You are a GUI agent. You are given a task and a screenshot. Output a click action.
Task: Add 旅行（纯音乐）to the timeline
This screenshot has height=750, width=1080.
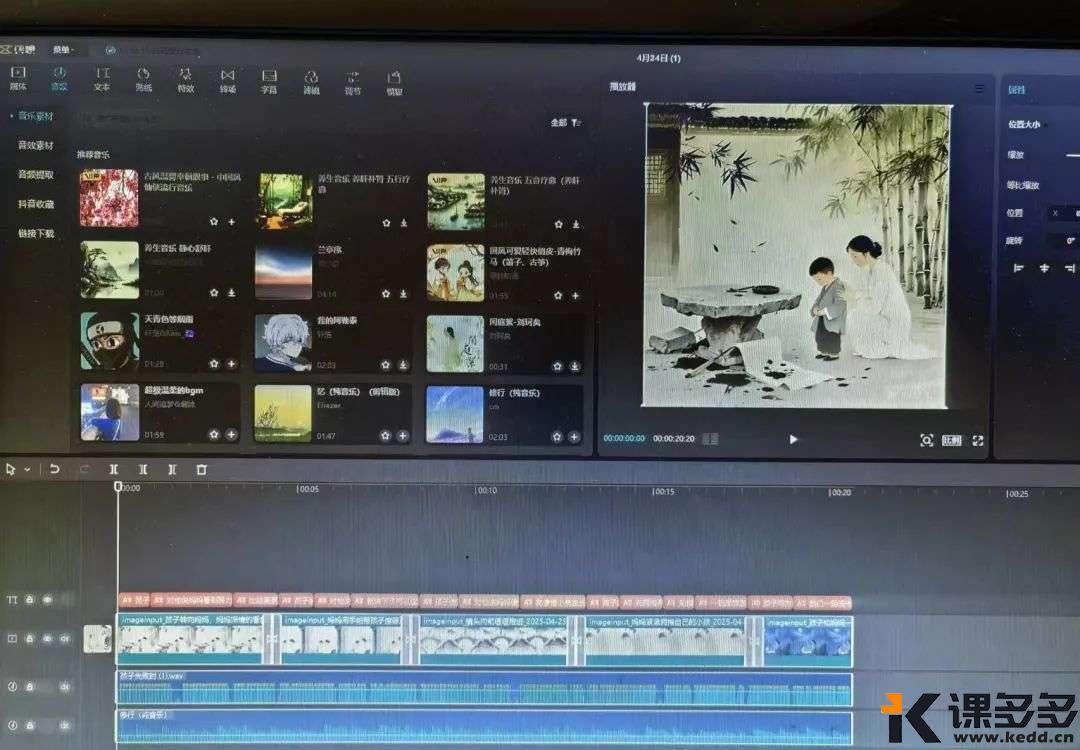574,437
